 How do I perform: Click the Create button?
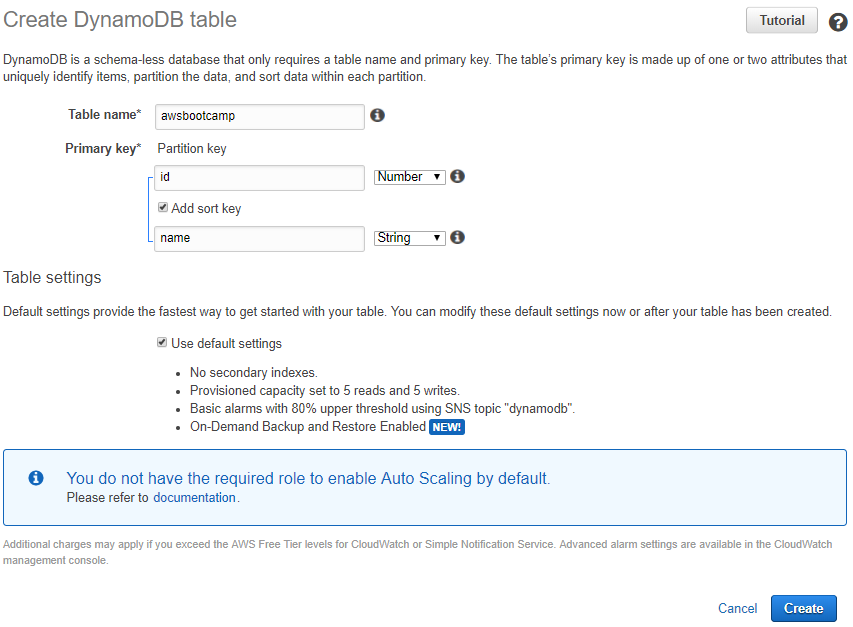[x=803, y=608]
